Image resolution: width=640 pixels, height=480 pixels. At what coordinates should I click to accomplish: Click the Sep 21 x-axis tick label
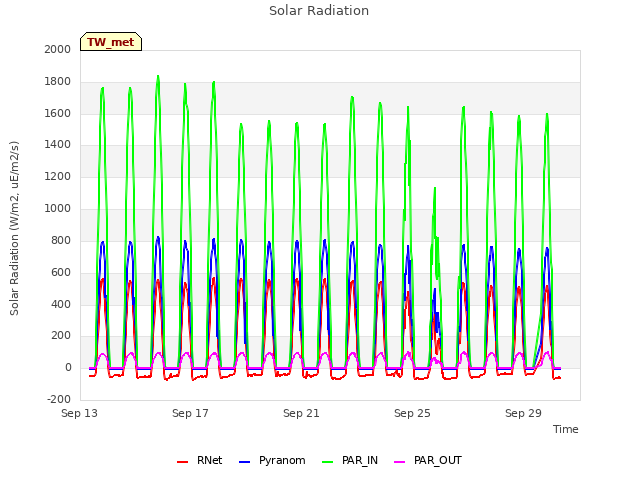tap(301, 413)
